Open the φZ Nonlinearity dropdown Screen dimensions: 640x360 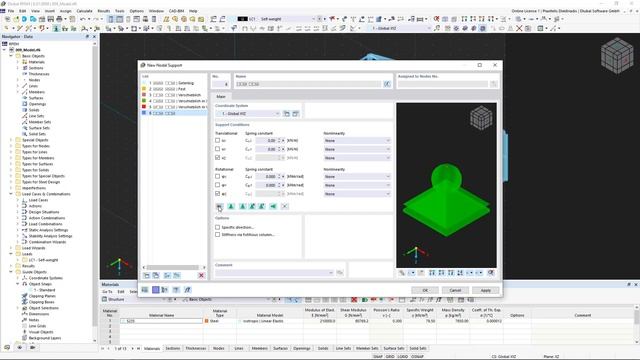tap(357, 193)
